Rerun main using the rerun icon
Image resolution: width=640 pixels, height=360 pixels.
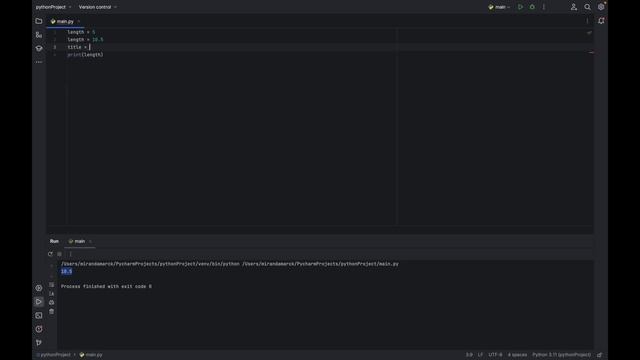pyautogui.click(x=50, y=254)
